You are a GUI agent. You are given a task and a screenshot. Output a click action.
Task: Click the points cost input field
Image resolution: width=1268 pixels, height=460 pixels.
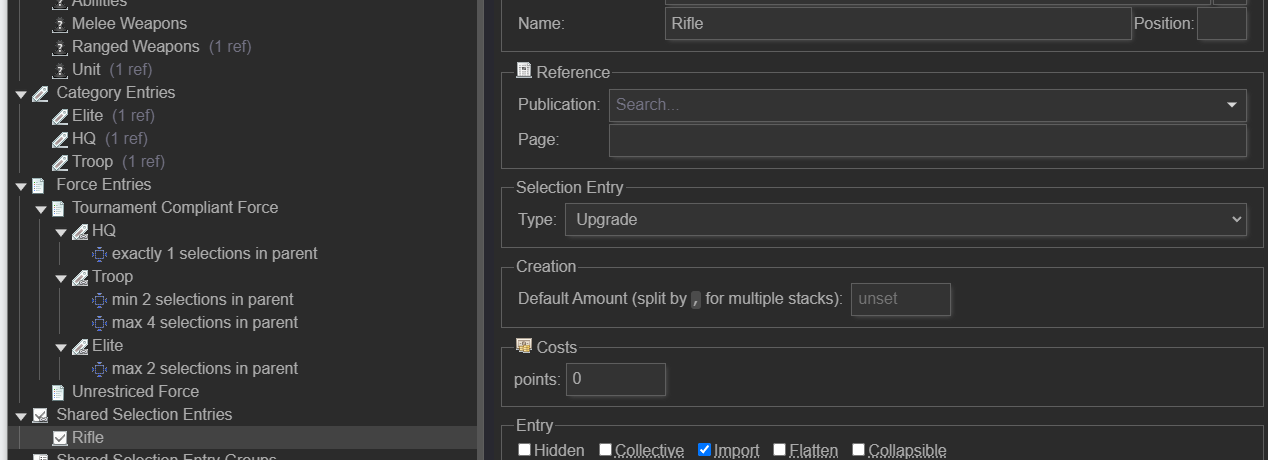(x=616, y=379)
